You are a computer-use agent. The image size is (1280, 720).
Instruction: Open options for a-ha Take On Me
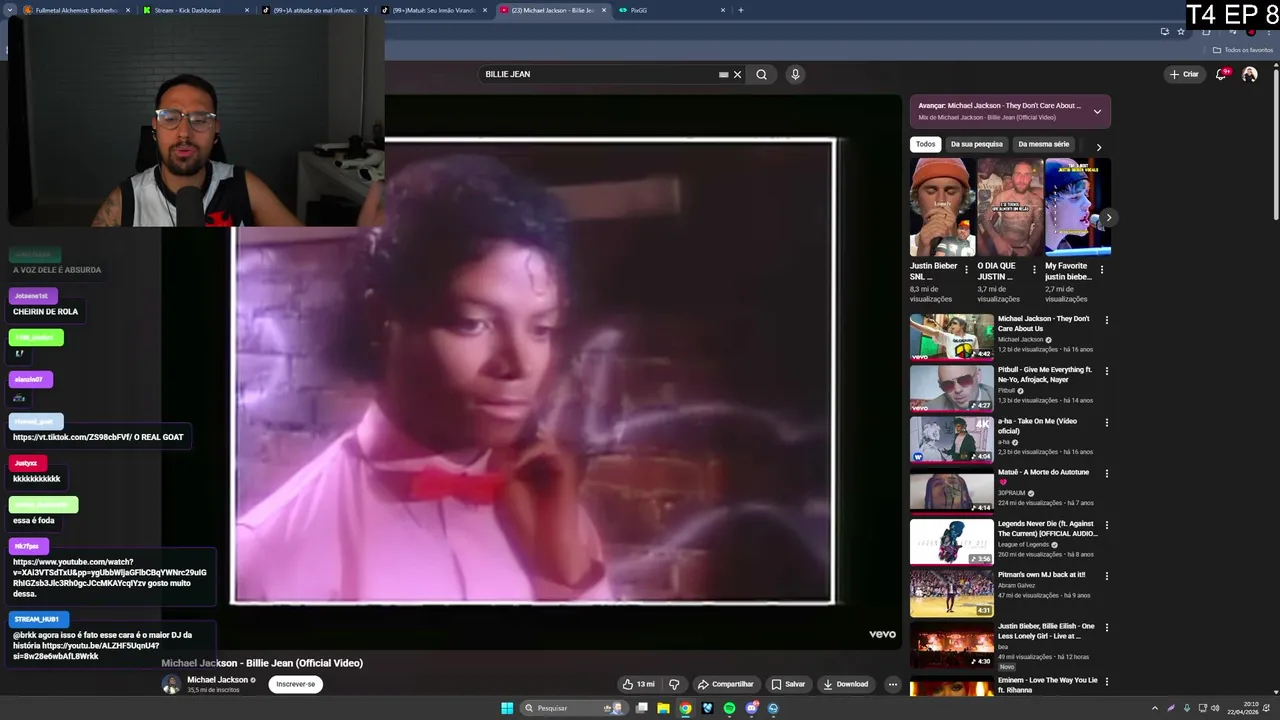click(x=1106, y=422)
